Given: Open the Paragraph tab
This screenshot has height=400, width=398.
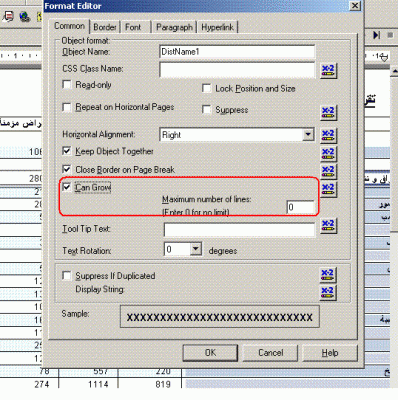Looking at the screenshot, I should coord(174,27).
